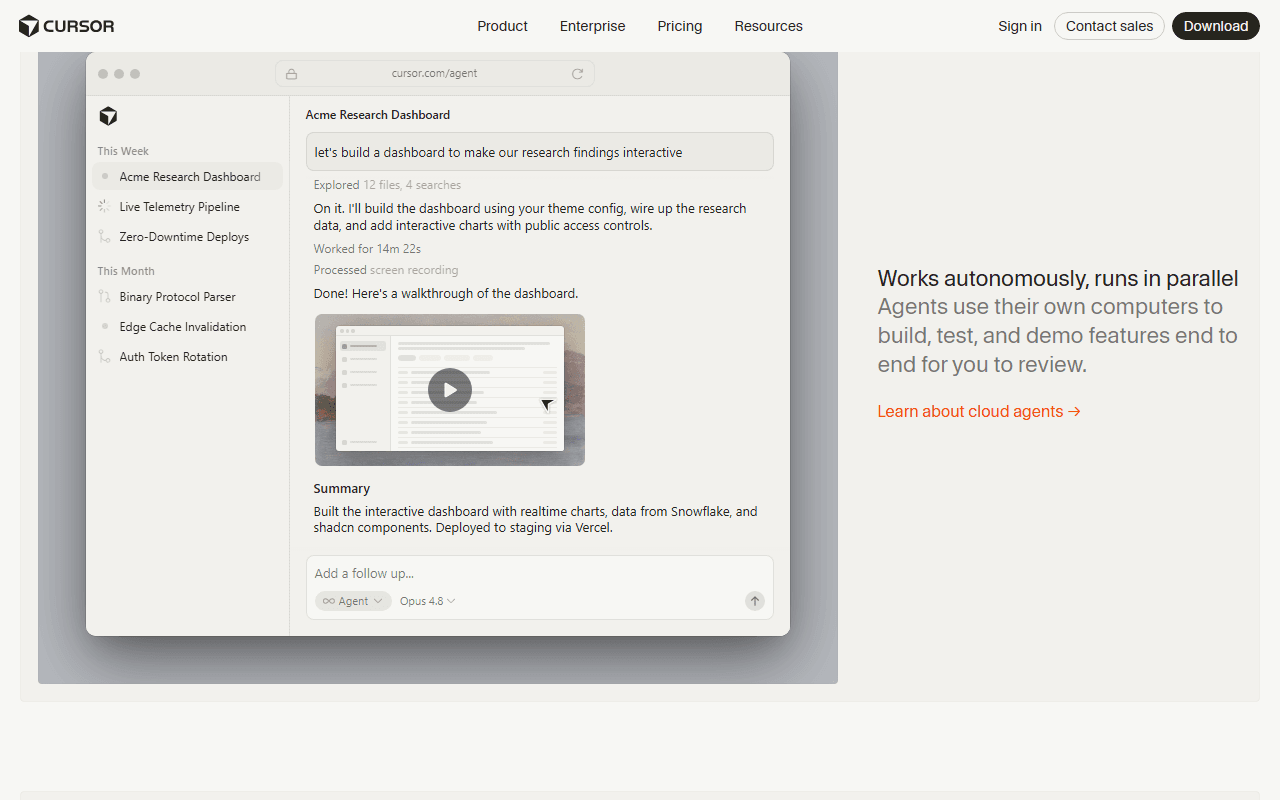1280x800 pixels.
Task: Click branch icon beside Binary Protocol Parser
Action: click(x=104, y=297)
